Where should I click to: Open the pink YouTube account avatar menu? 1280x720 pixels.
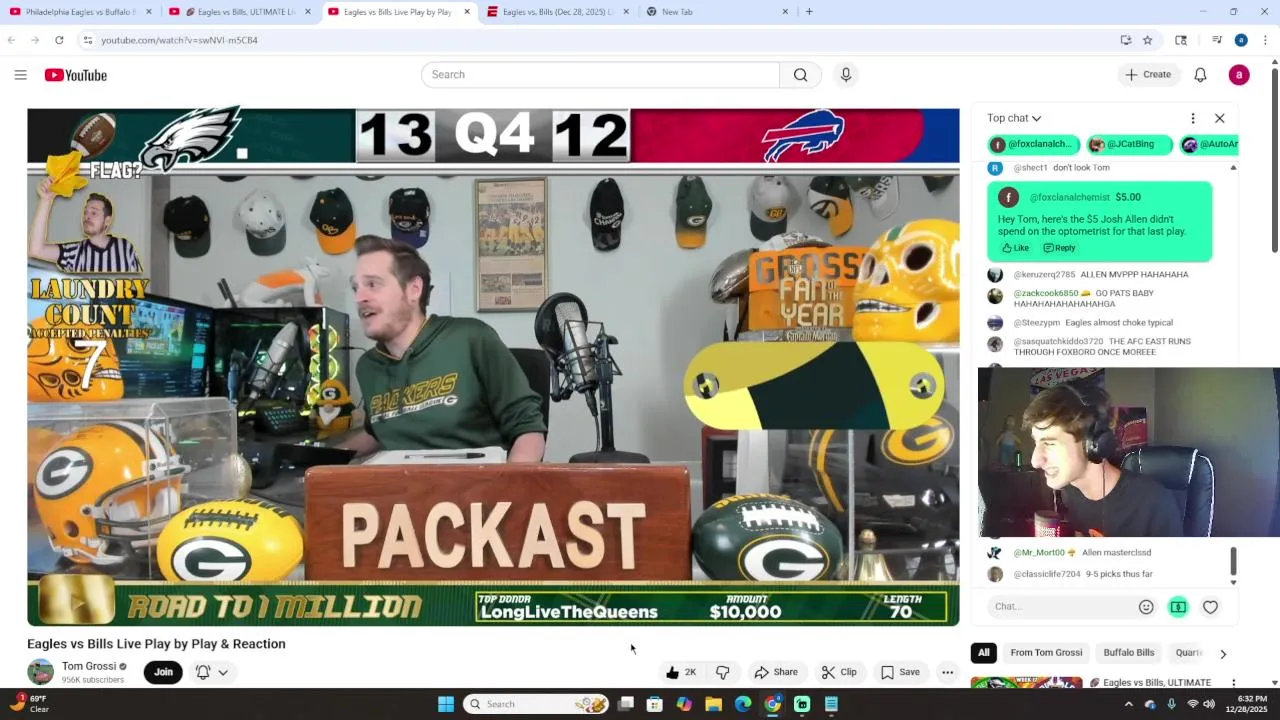[x=1239, y=75]
